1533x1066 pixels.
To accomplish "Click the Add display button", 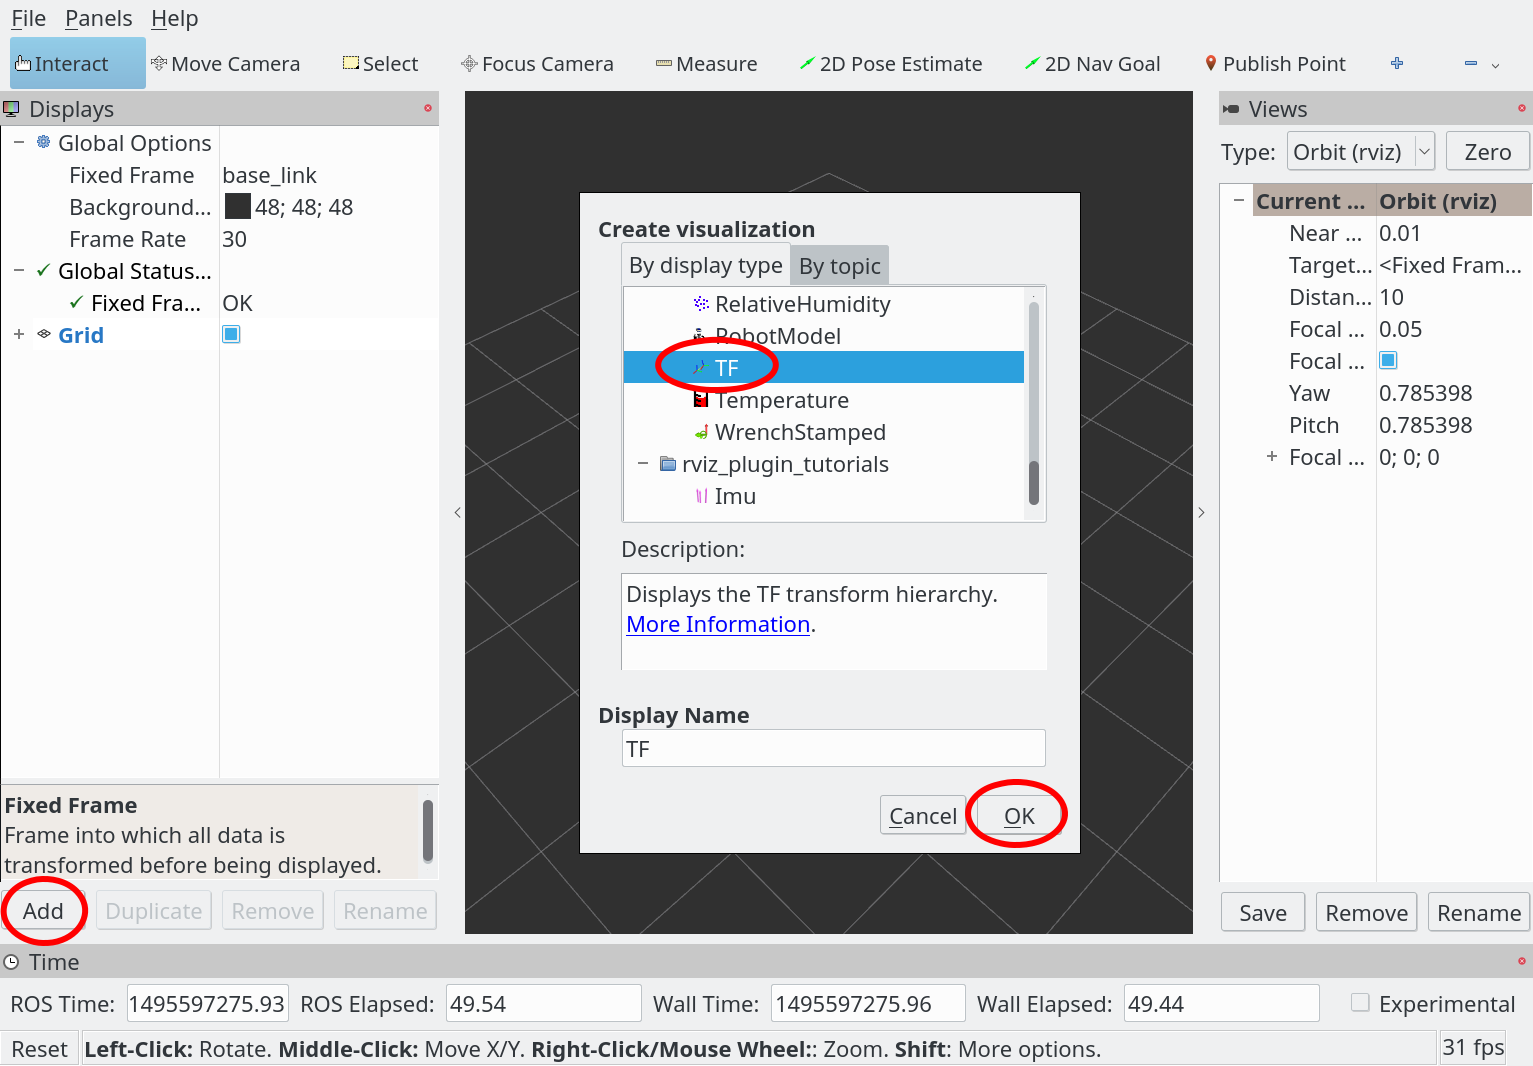I will [x=43, y=910].
